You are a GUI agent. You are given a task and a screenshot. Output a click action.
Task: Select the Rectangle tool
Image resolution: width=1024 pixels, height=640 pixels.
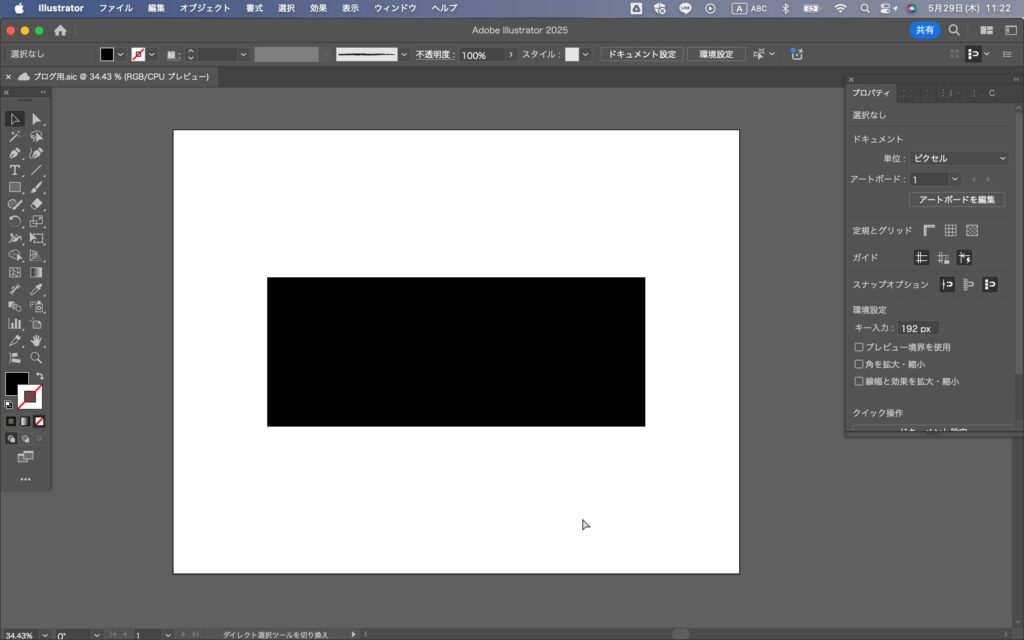click(x=14, y=187)
